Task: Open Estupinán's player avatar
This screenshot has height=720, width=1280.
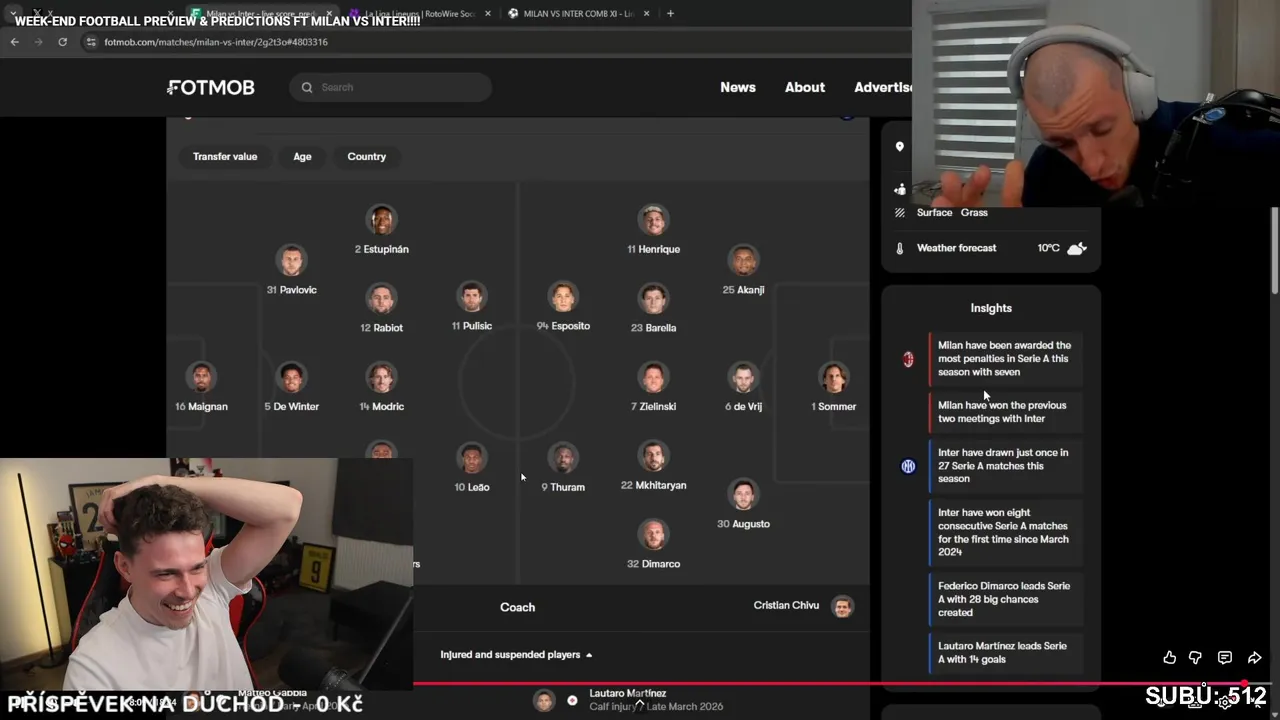Action: click(381, 220)
